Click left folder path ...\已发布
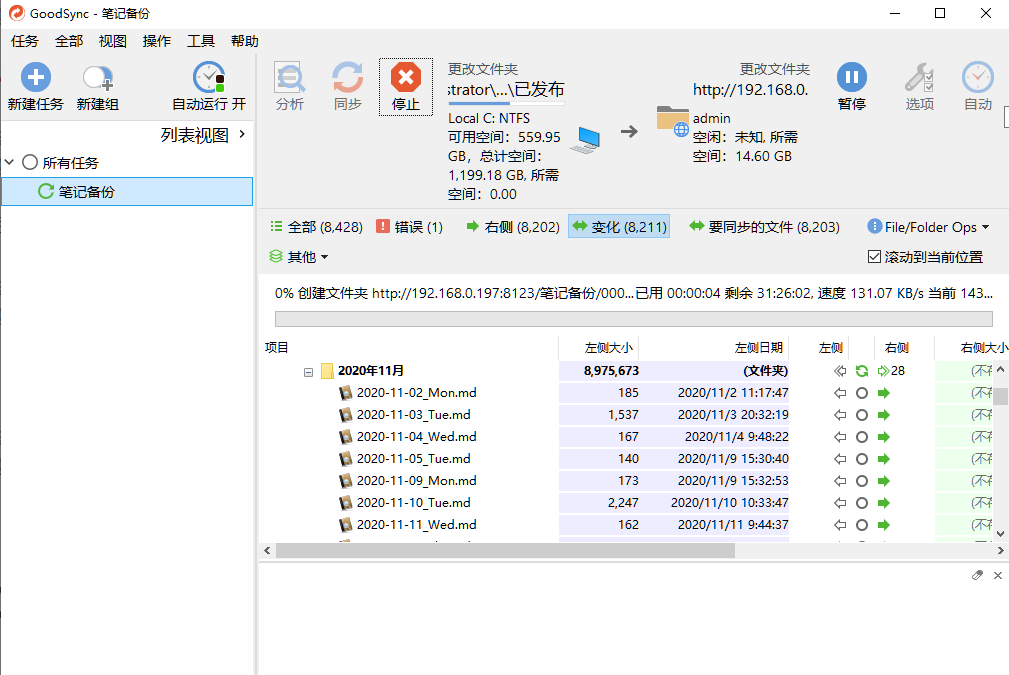Screen dimensions: 1009x675 (506, 89)
